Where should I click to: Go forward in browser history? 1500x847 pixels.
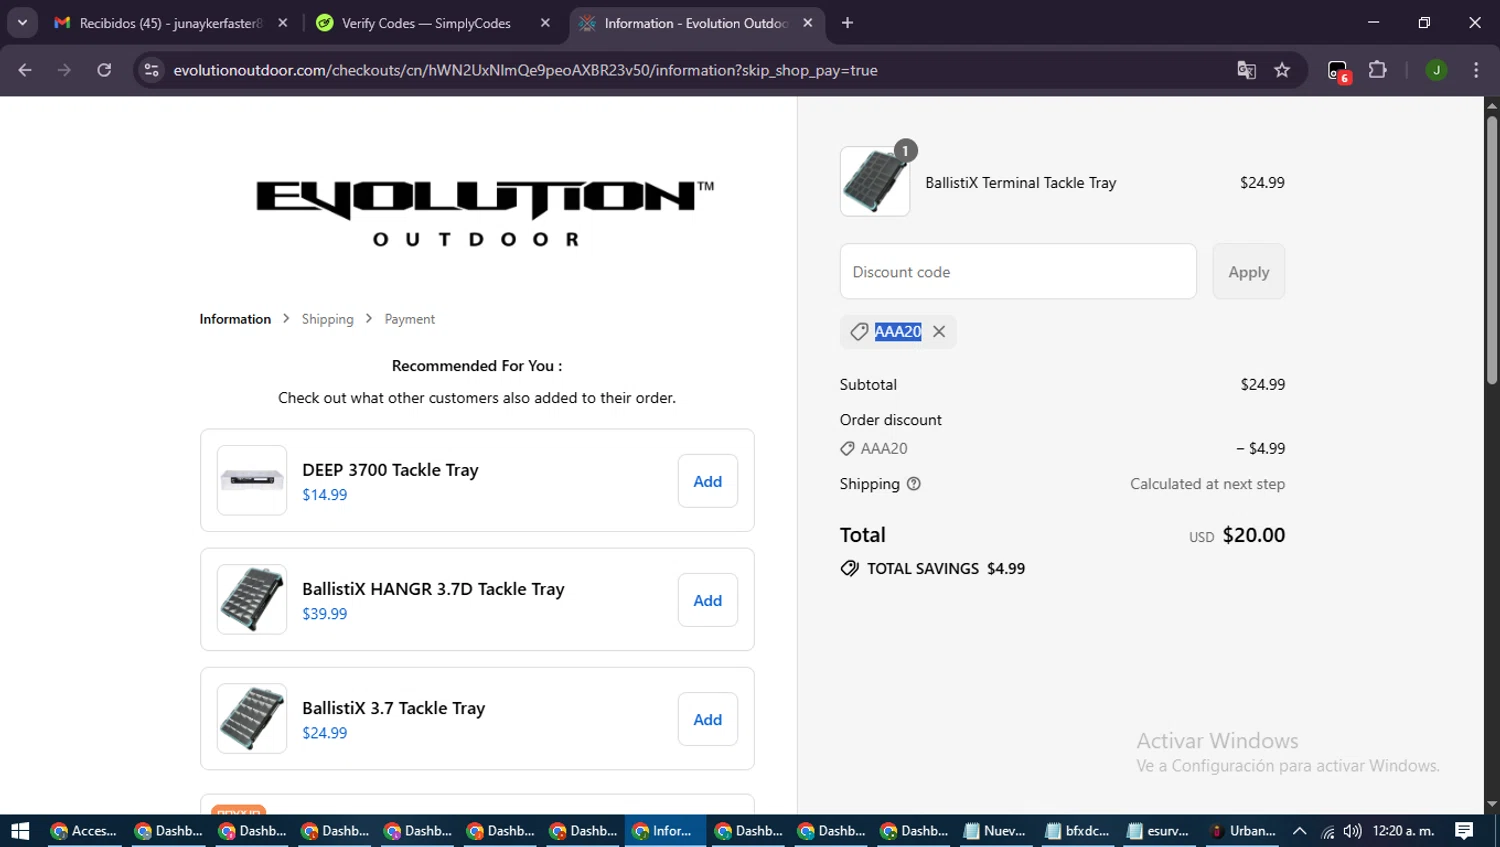[x=64, y=70]
